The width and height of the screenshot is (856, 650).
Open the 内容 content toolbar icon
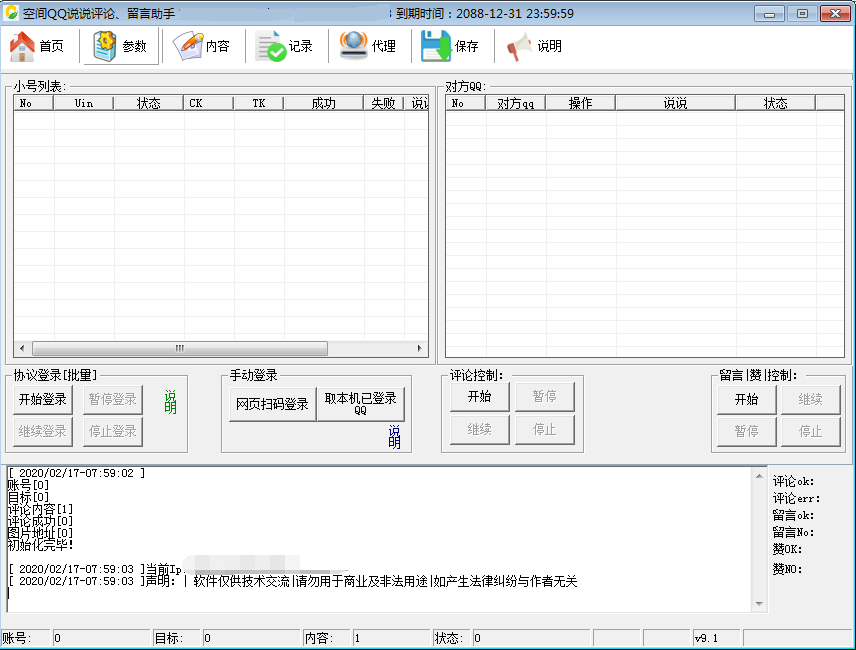(x=203, y=46)
